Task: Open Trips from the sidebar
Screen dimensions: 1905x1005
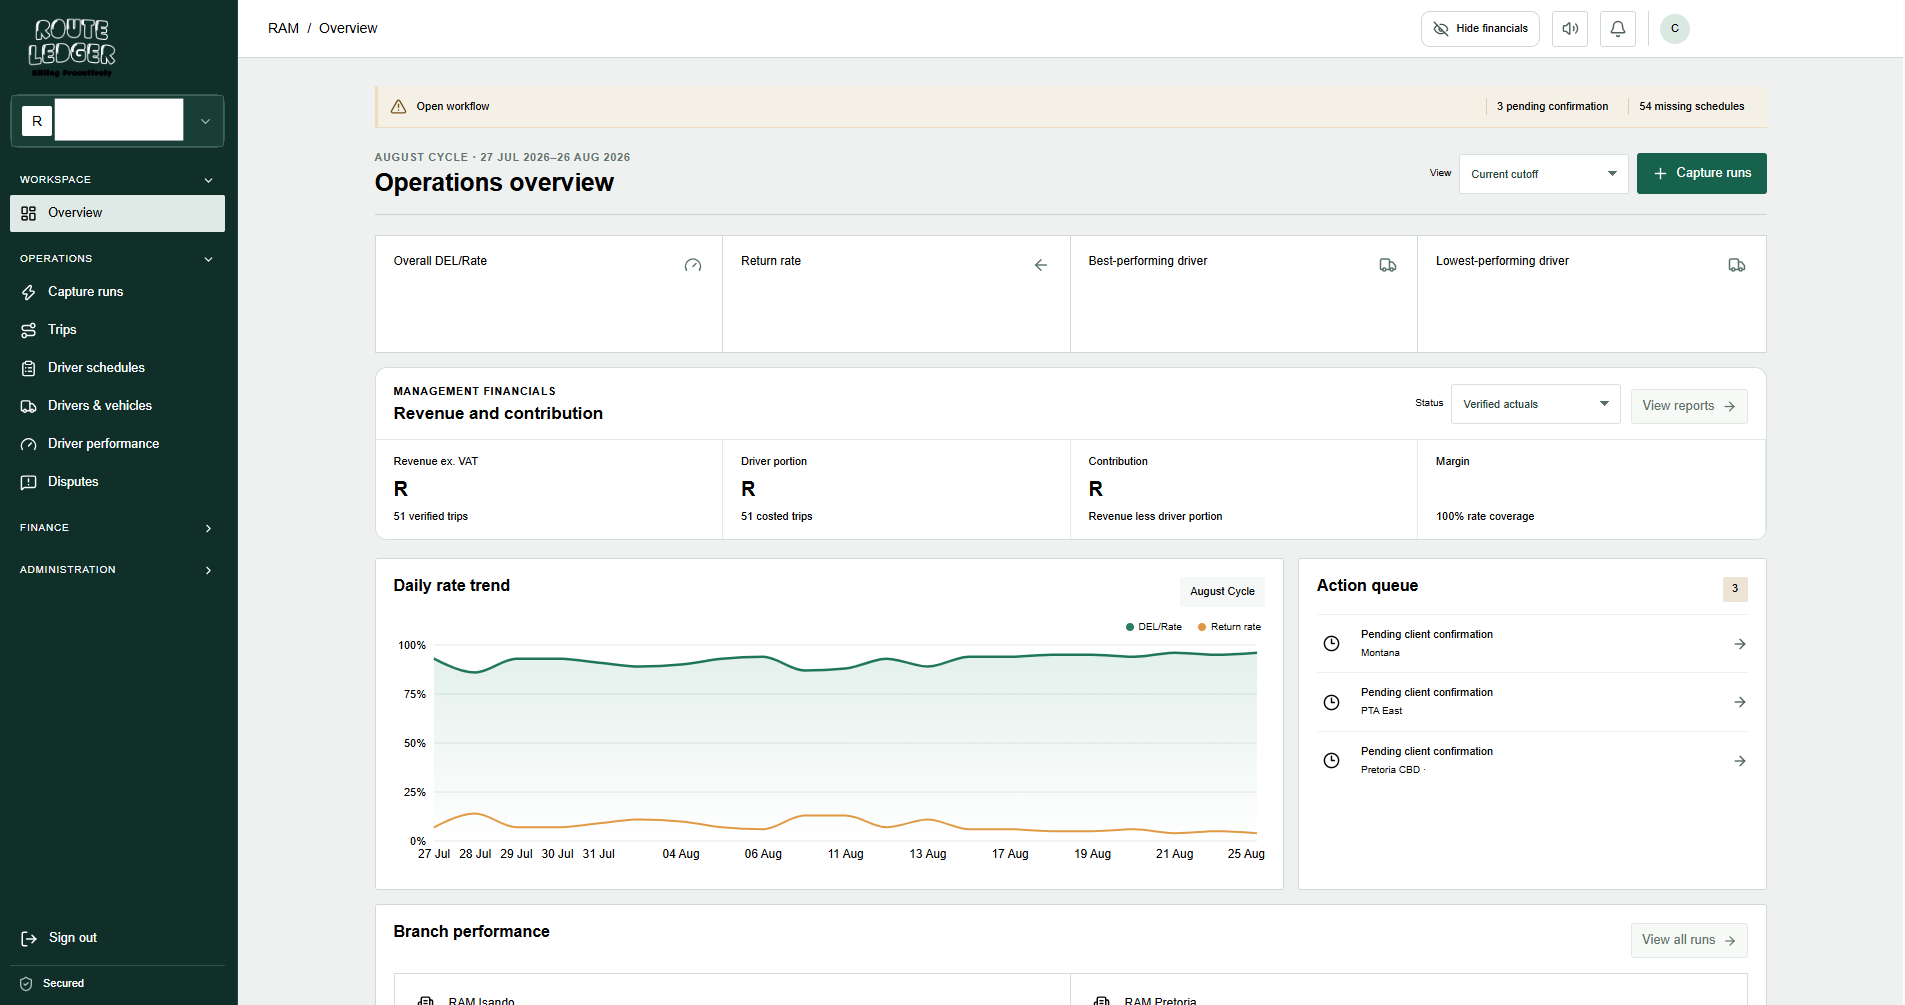Action: coord(117,330)
